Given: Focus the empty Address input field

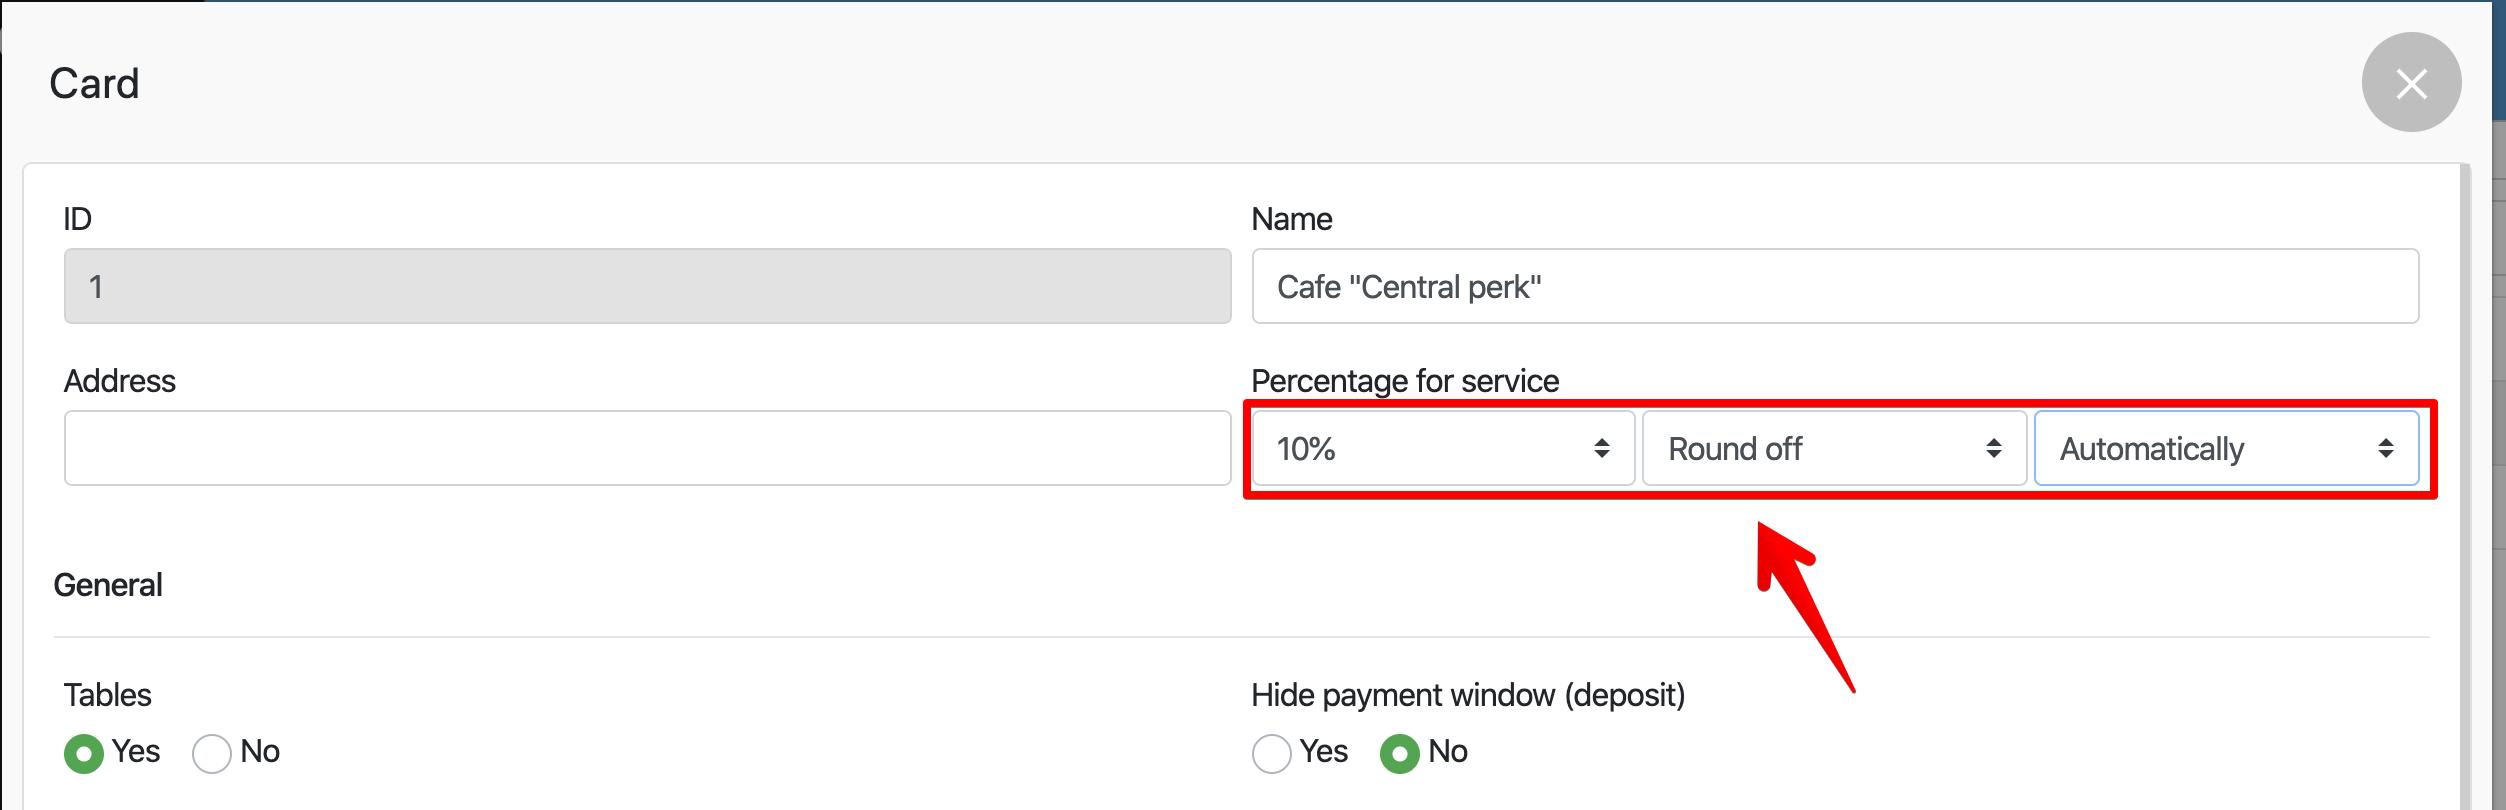Looking at the screenshot, I should click(x=647, y=448).
